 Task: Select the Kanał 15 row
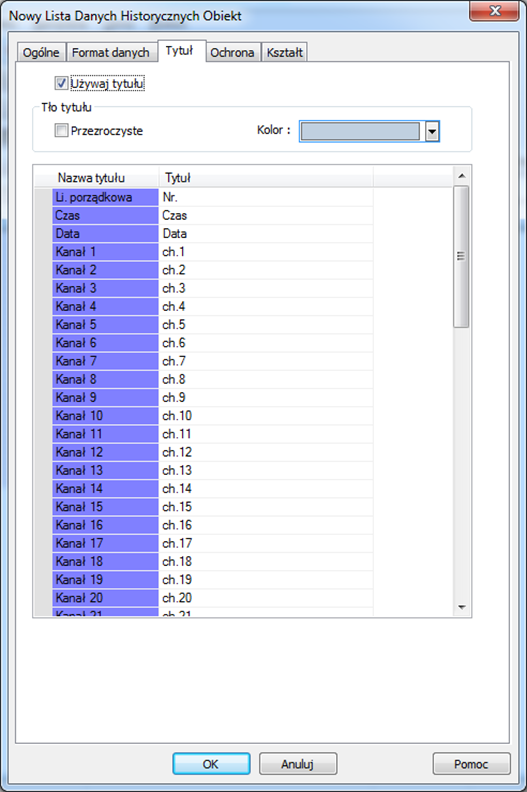coord(105,506)
